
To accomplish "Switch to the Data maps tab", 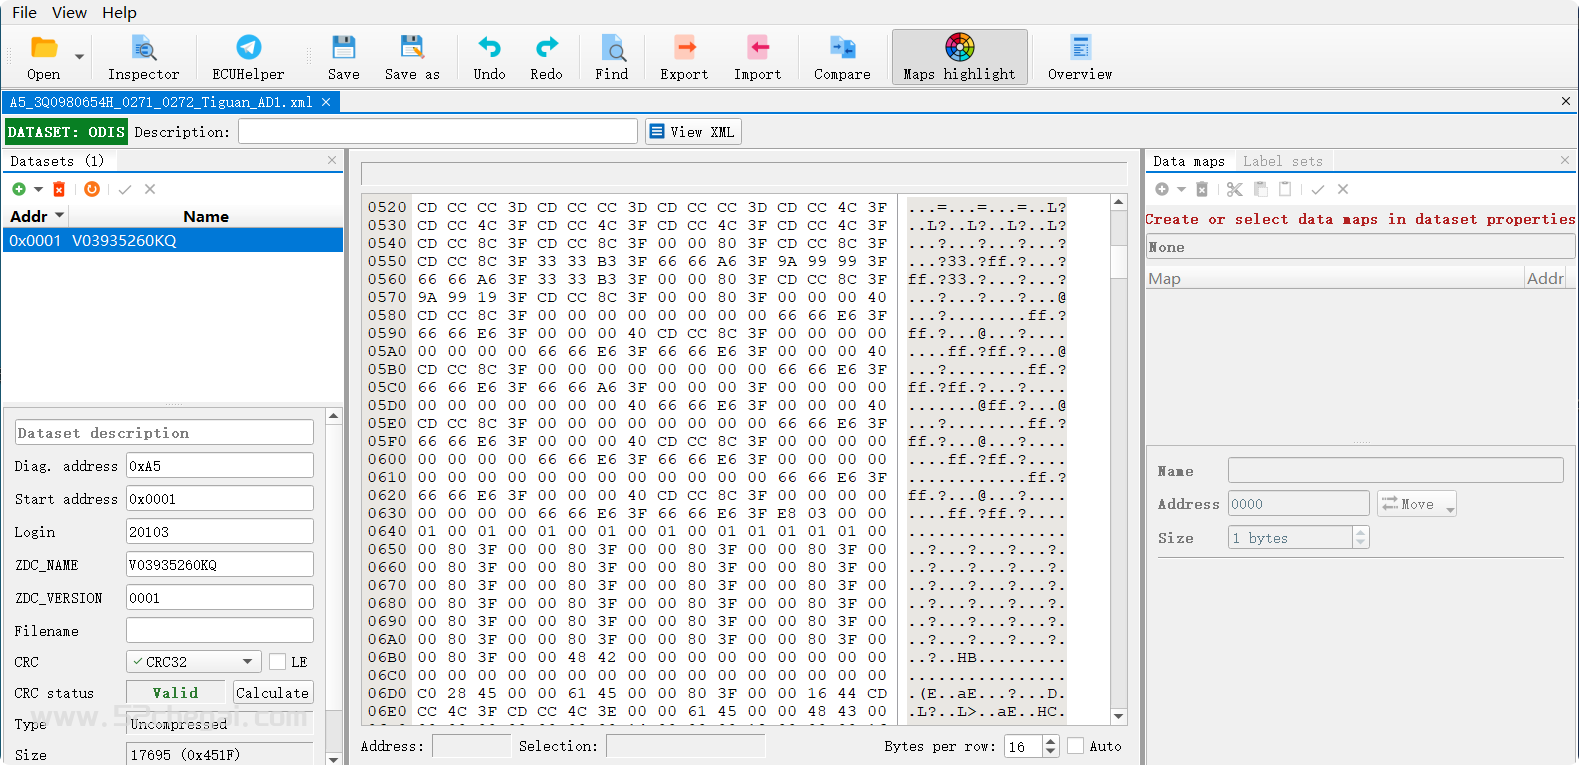I will pos(1188,161).
